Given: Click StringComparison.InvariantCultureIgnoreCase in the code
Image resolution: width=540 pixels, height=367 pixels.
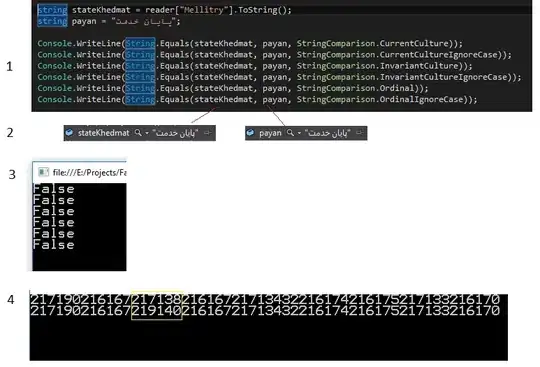Looking at the screenshot, I should (402, 77).
